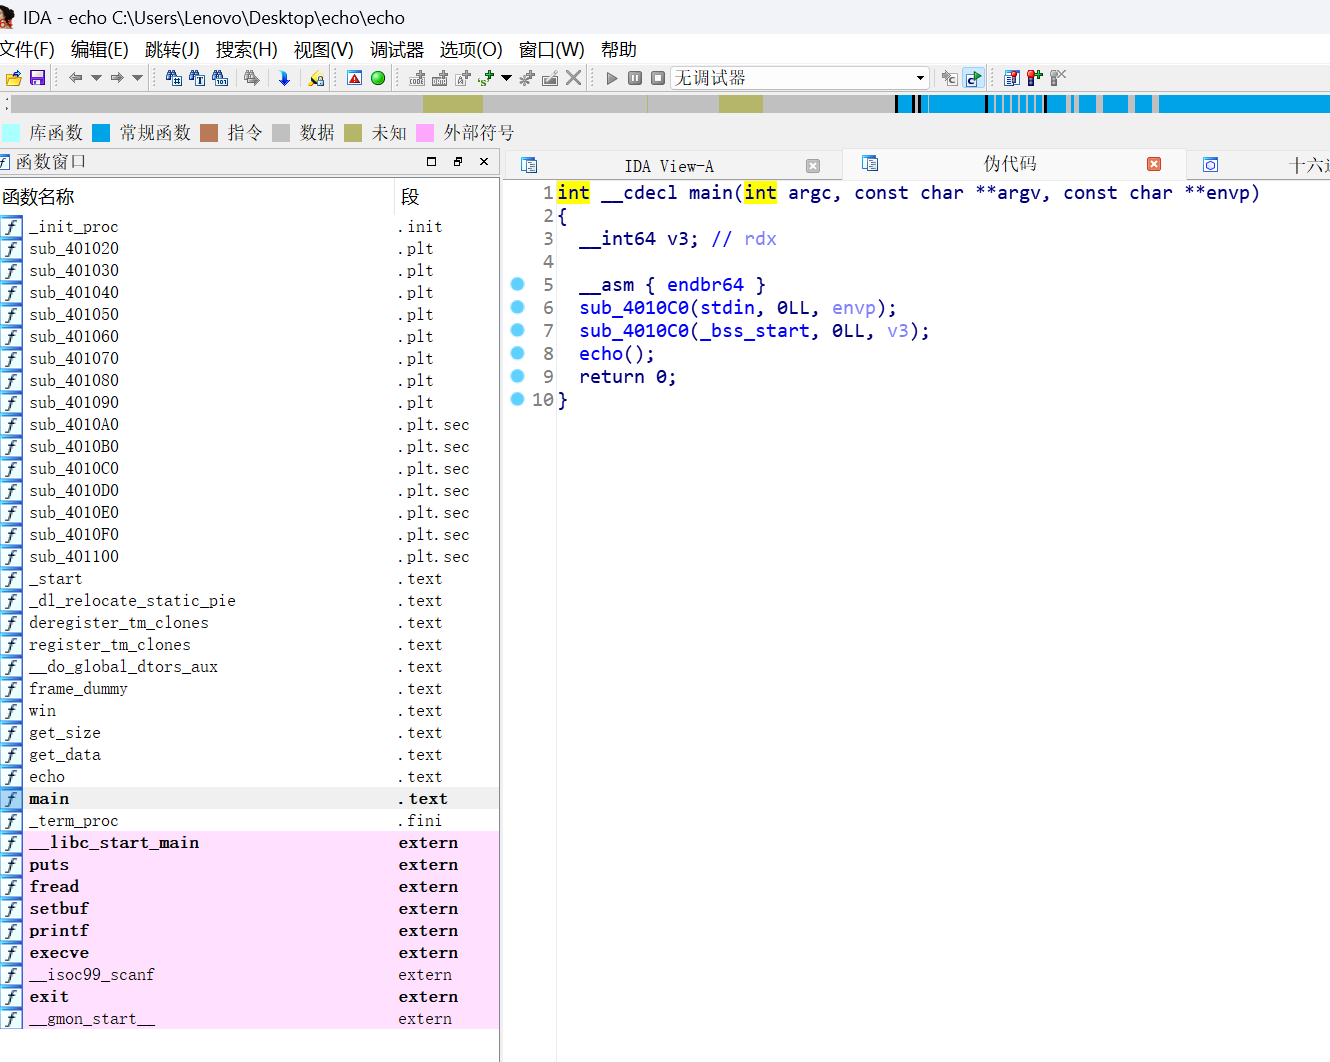Open the 无调试器 debugger dropdown

pyautogui.click(x=920, y=78)
